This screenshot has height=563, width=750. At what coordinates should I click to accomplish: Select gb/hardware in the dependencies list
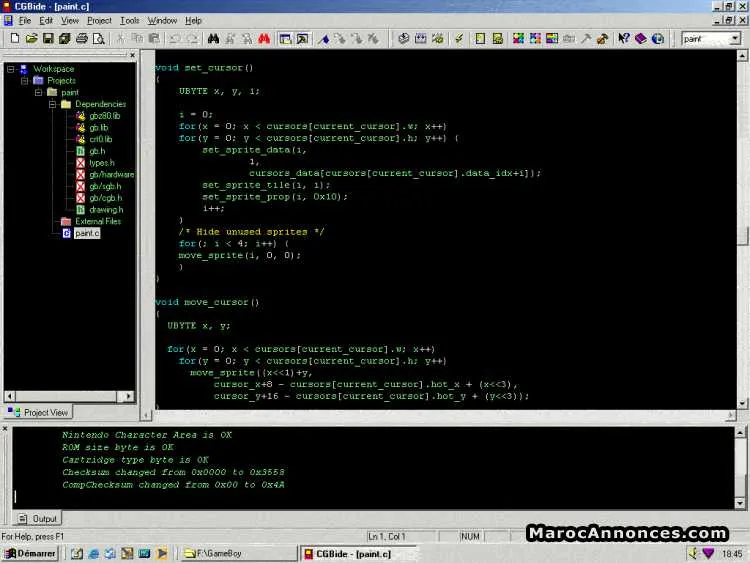coord(112,175)
